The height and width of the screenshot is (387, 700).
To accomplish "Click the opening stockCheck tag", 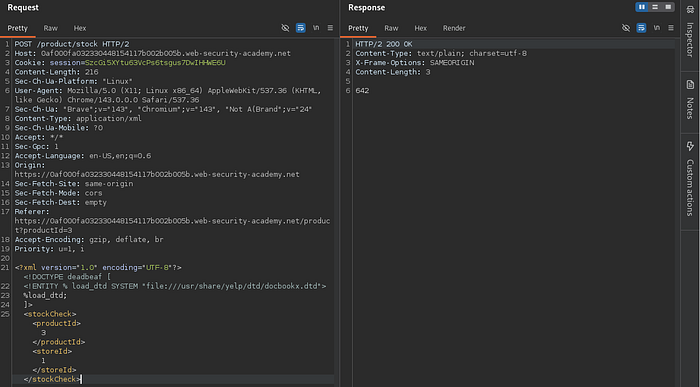I will pos(50,314).
